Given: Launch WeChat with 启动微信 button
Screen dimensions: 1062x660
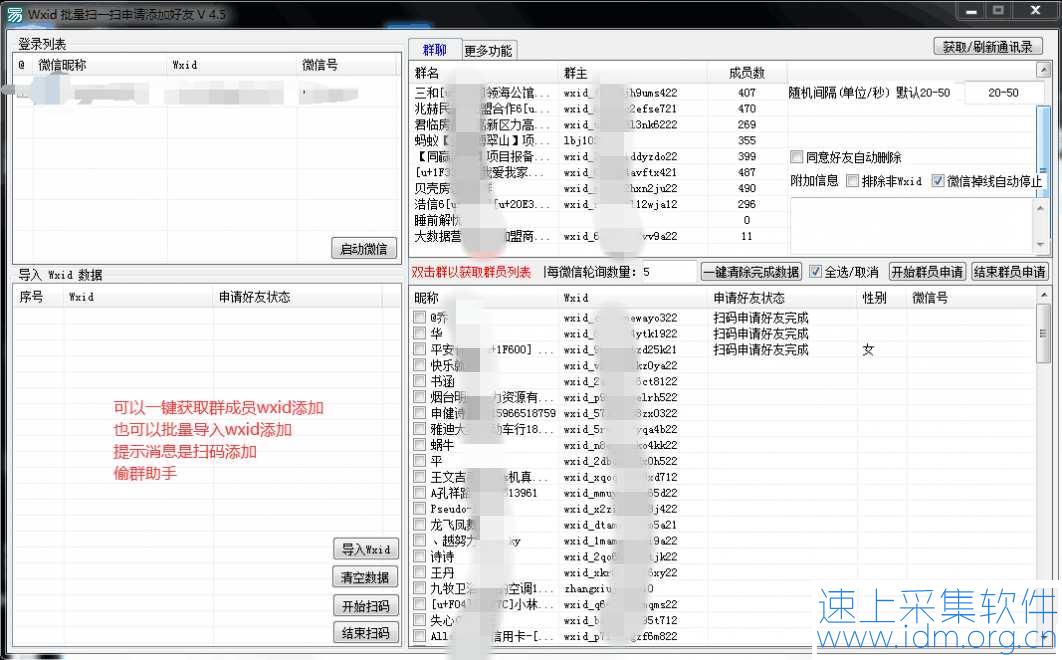Looking at the screenshot, I should tap(364, 249).
